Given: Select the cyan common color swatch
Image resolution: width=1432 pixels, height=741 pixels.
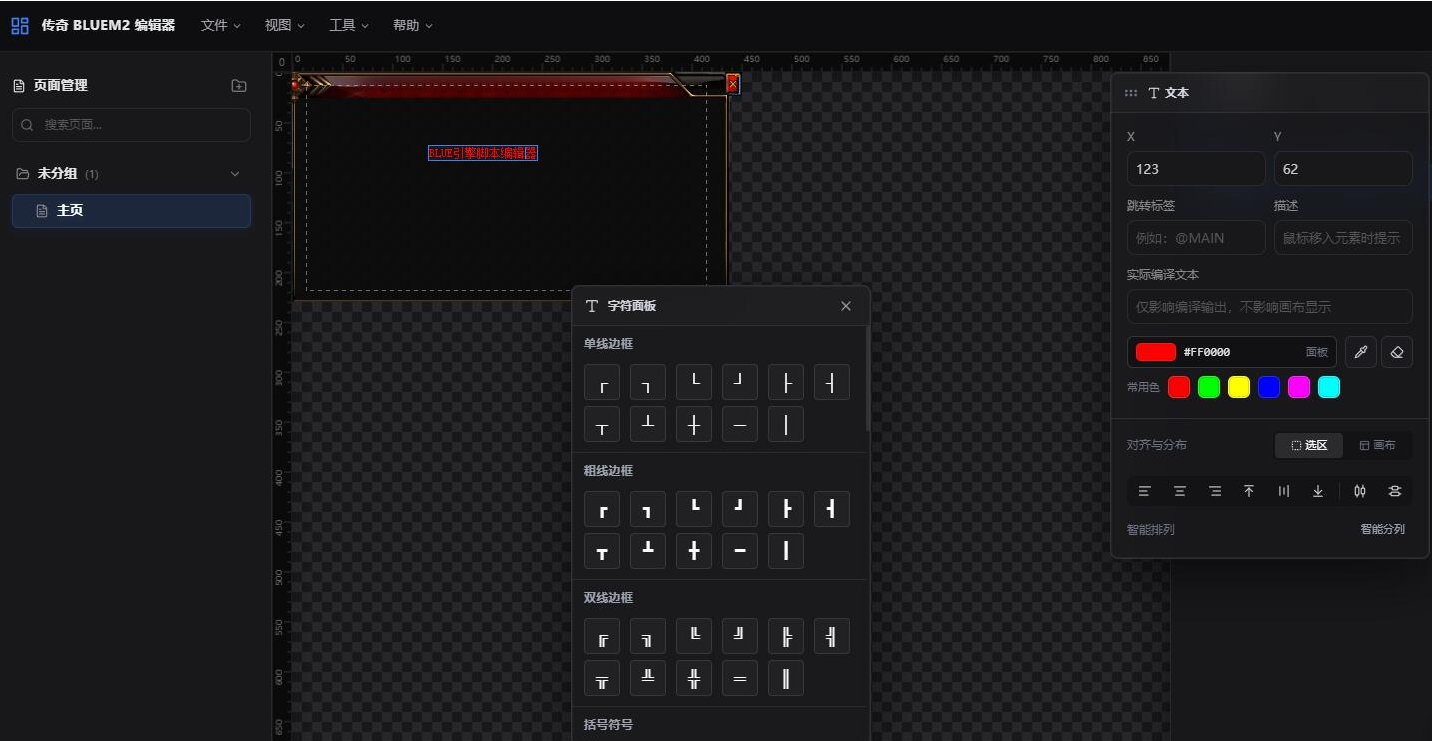Looking at the screenshot, I should (x=1329, y=387).
